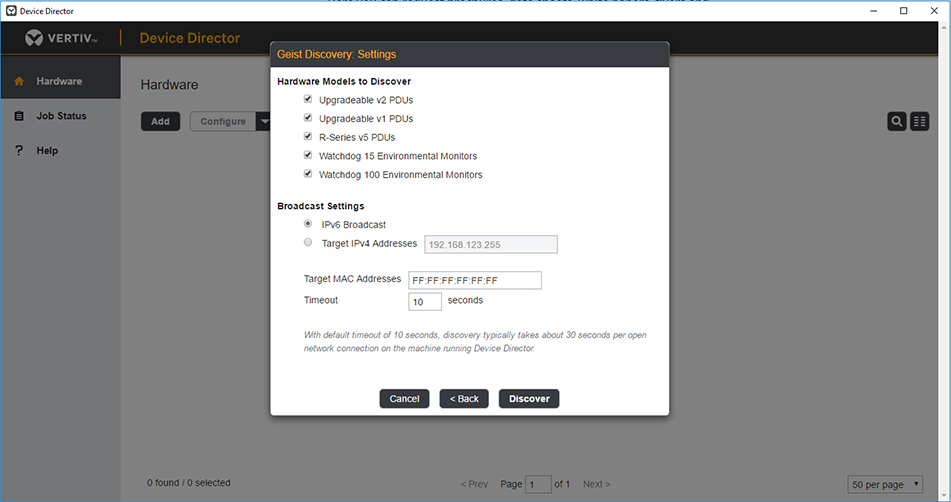Open the 50 per page dropdown
This screenshot has width=951, height=502.
click(x=885, y=484)
